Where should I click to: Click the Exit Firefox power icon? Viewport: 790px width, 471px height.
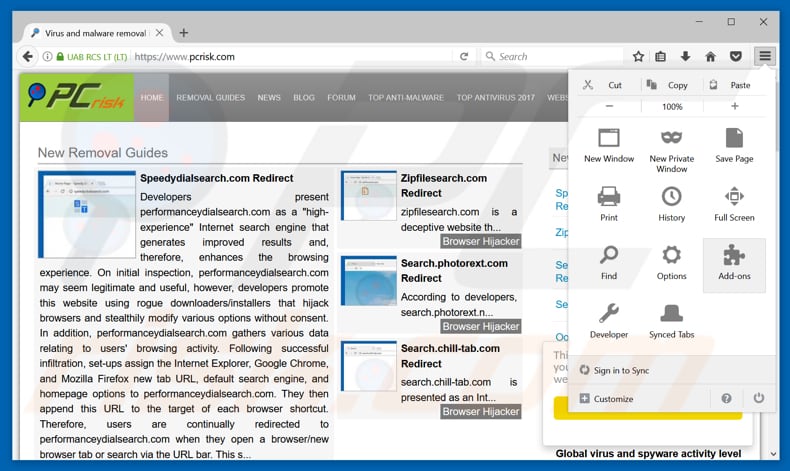pyautogui.click(x=758, y=398)
